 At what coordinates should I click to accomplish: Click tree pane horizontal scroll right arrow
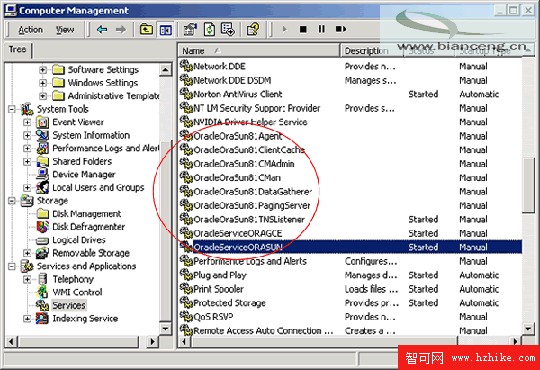[152, 342]
